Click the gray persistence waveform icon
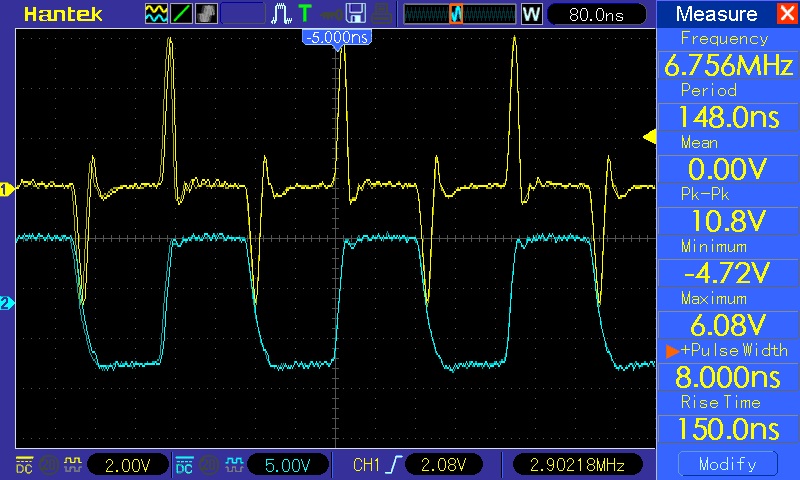The image size is (800, 480). click(206, 14)
